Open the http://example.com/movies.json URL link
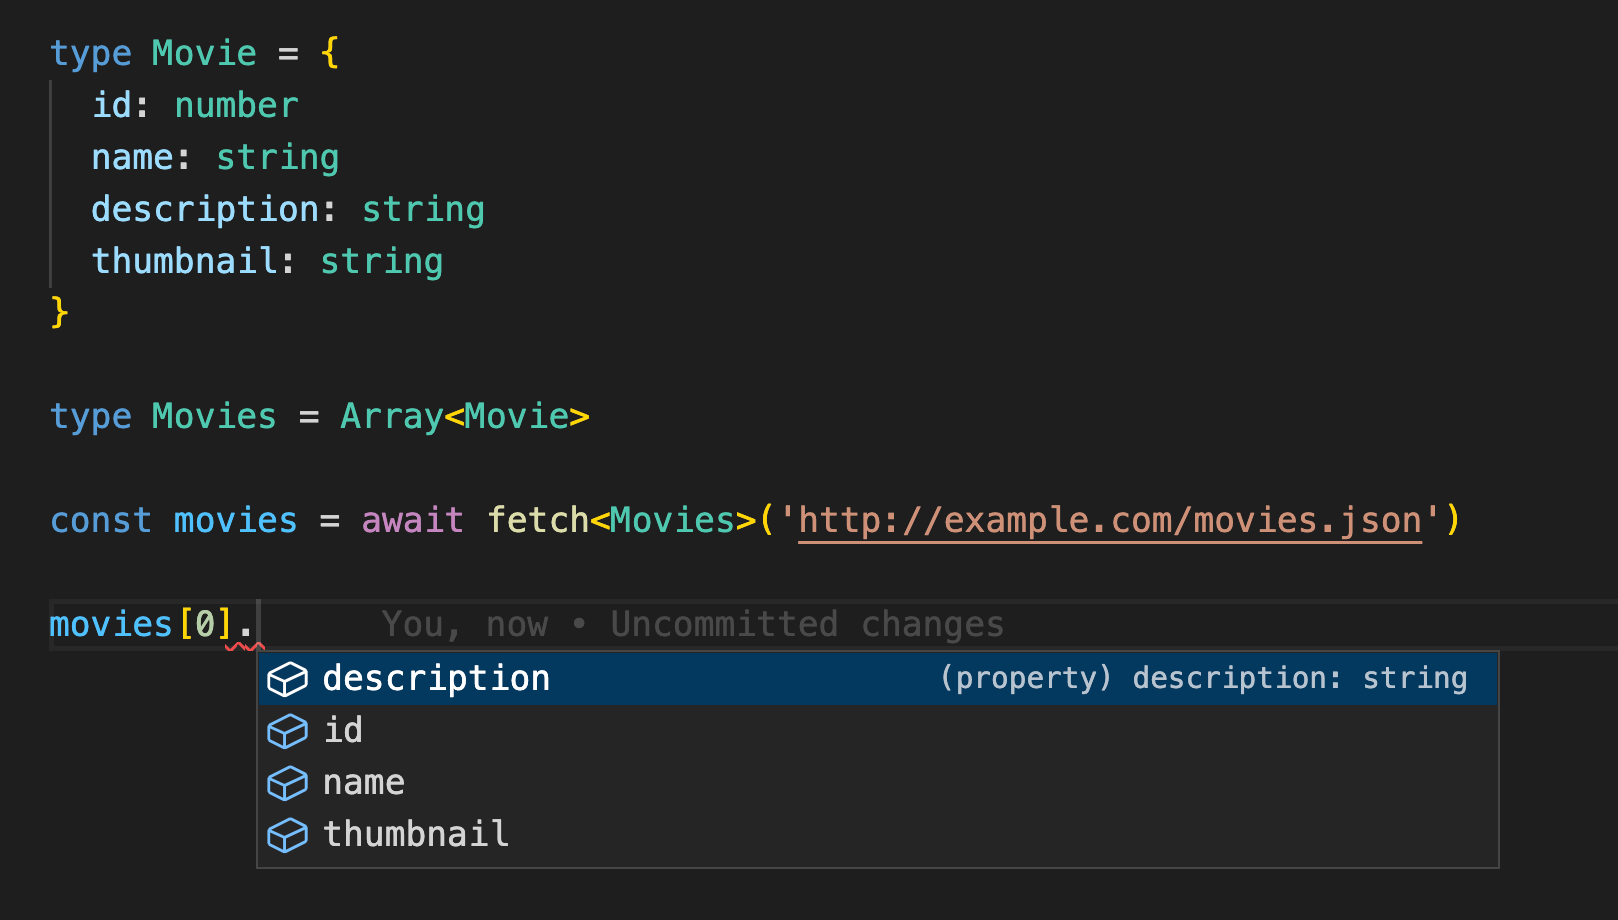This screenshot has width=1618, height=920. coord(1110,520)
